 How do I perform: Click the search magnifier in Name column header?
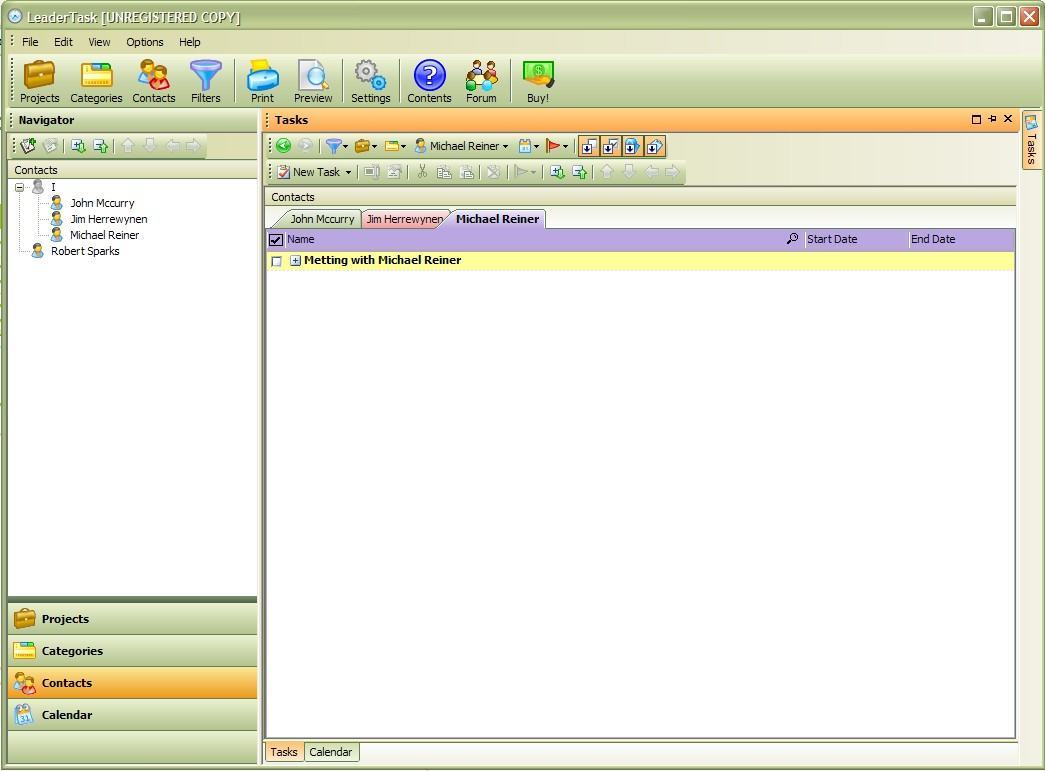[x=792, y=239]
